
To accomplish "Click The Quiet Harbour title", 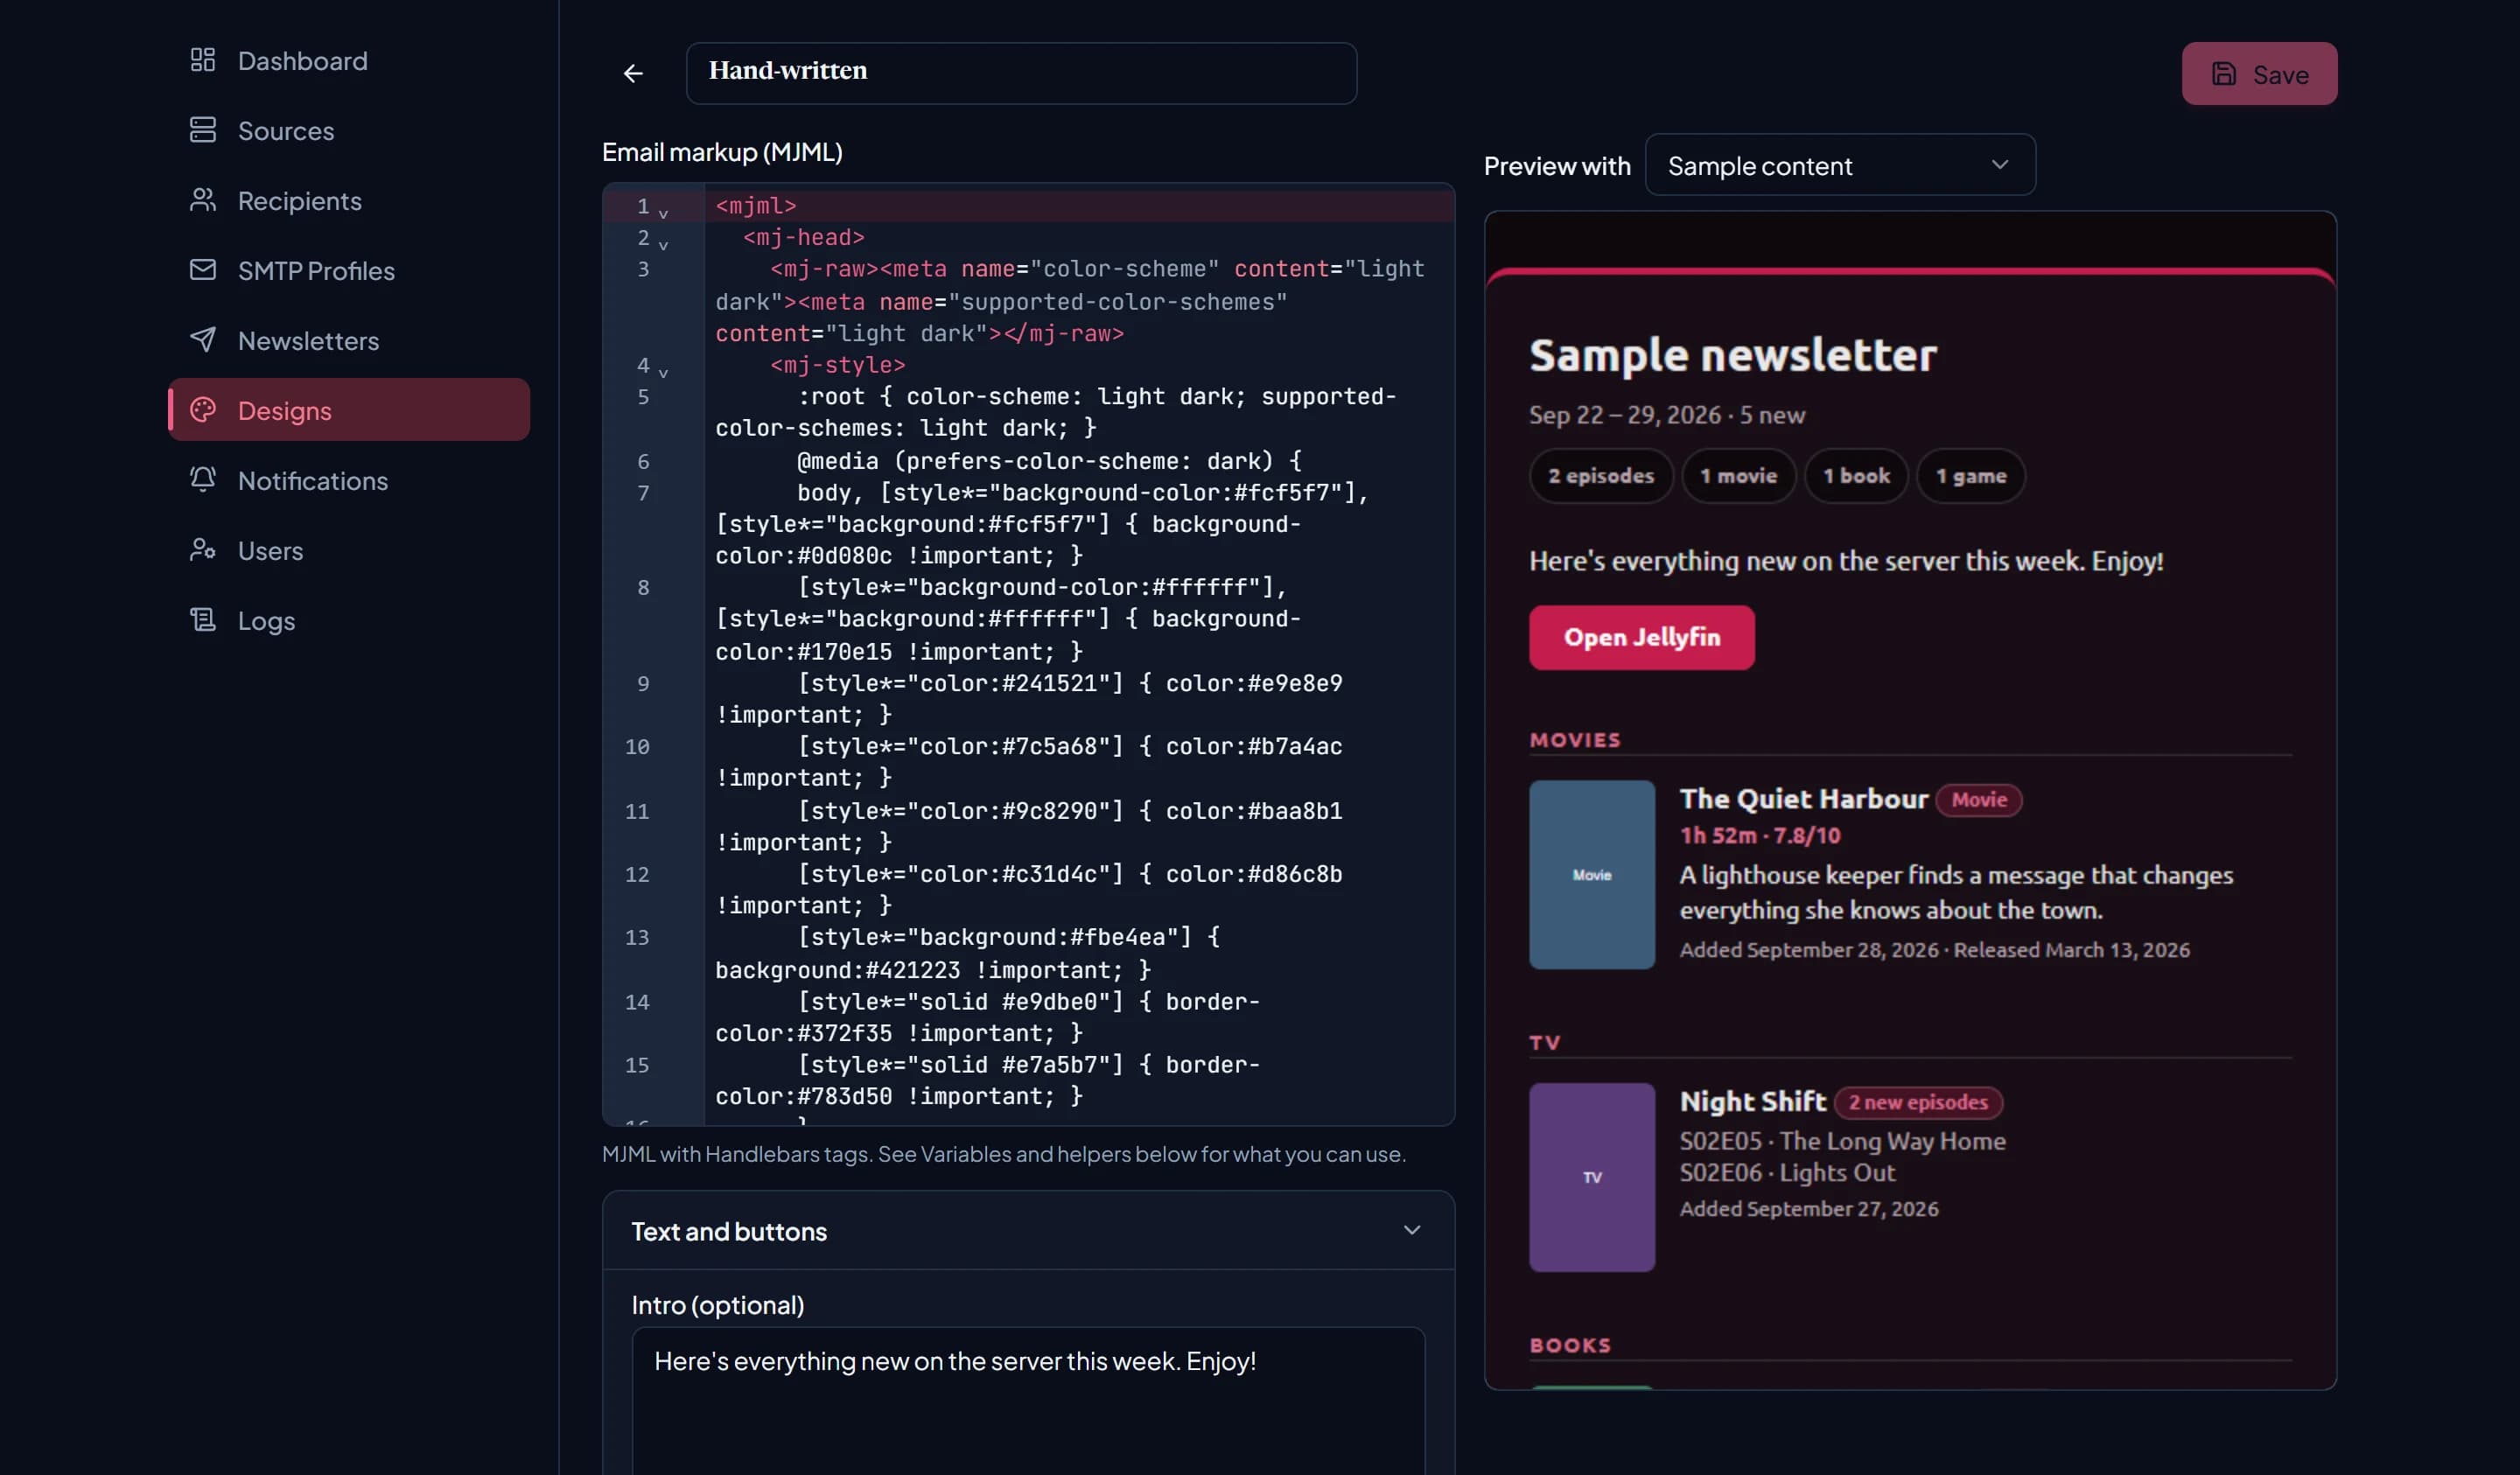I will tap(1803, 799).
